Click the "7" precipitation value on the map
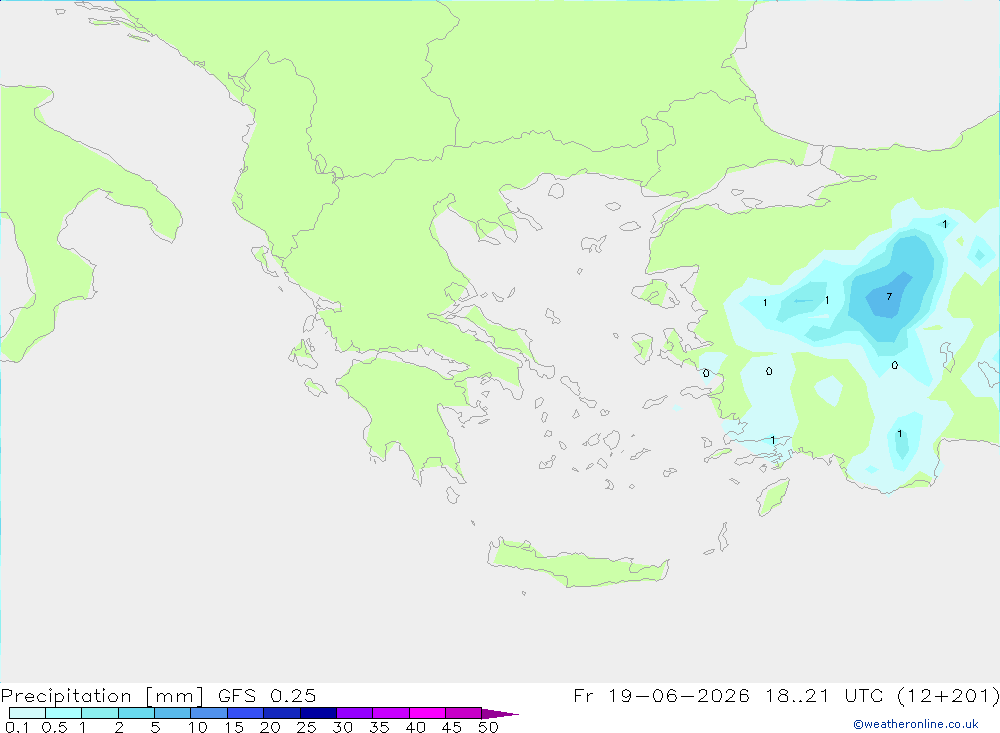 (889, 297)
